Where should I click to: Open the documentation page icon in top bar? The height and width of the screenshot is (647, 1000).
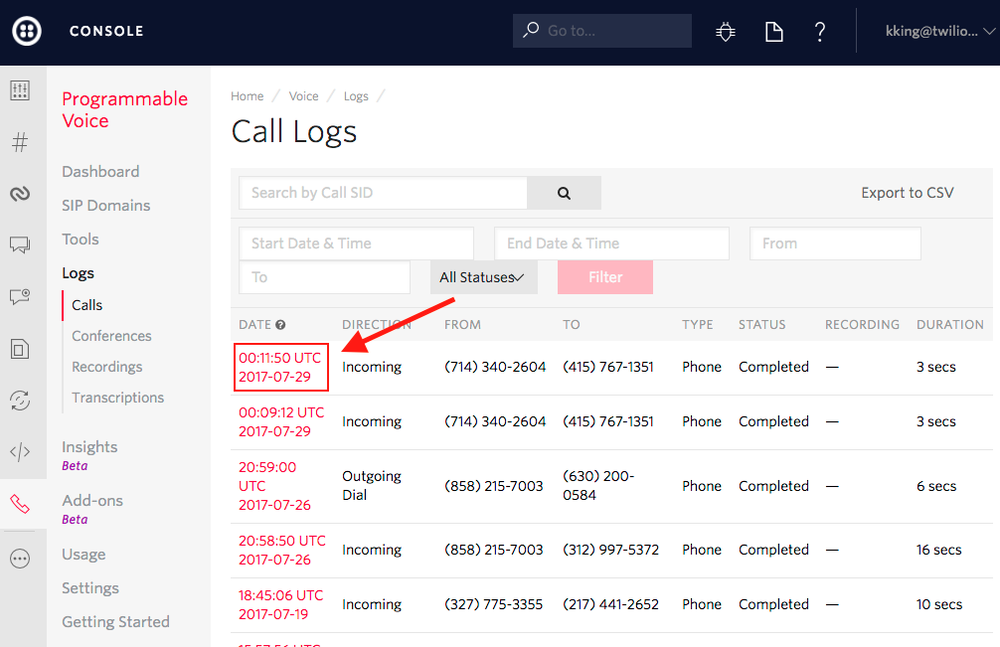[773, 31]
